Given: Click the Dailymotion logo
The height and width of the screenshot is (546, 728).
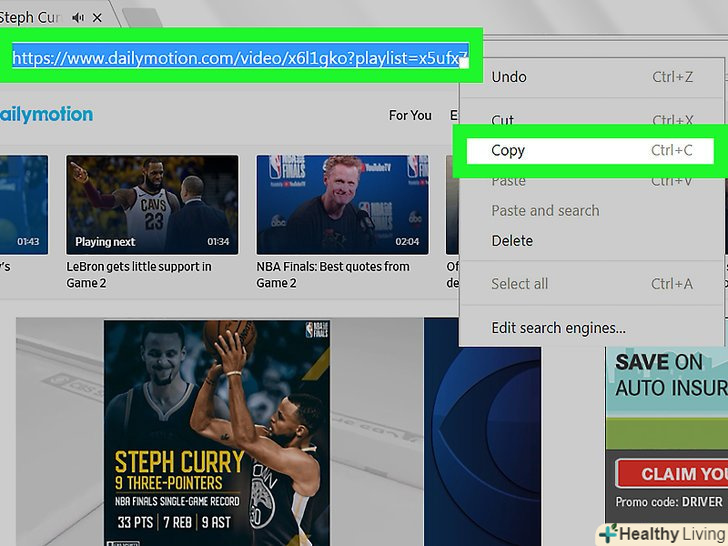Looking at the screenshot, I should tap(46, 114).
